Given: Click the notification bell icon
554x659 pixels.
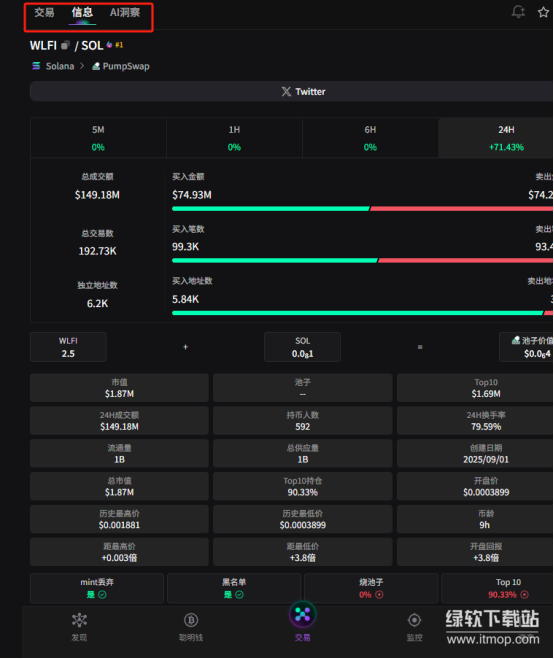Looking at the screenshot, I should (x=518, y=12).
